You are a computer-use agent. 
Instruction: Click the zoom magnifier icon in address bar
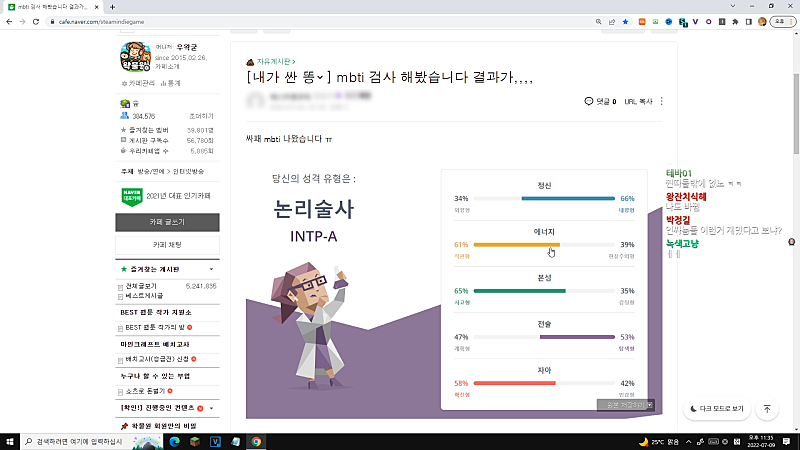pos(598,22)
